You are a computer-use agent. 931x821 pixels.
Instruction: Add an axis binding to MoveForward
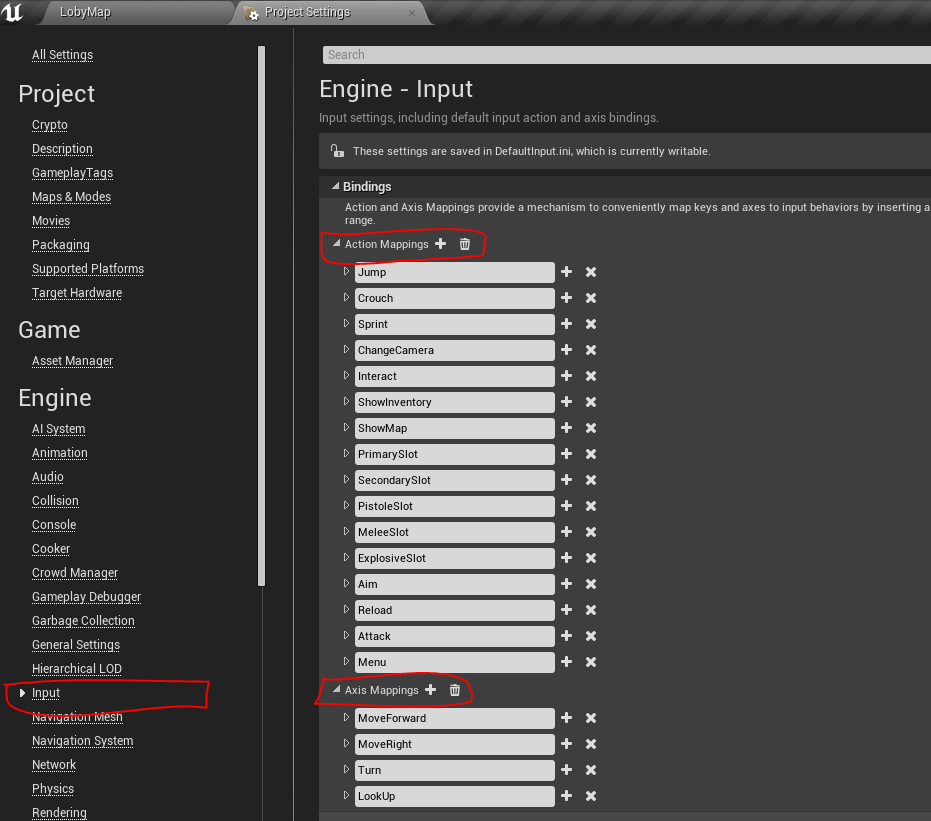pos(566,718)
